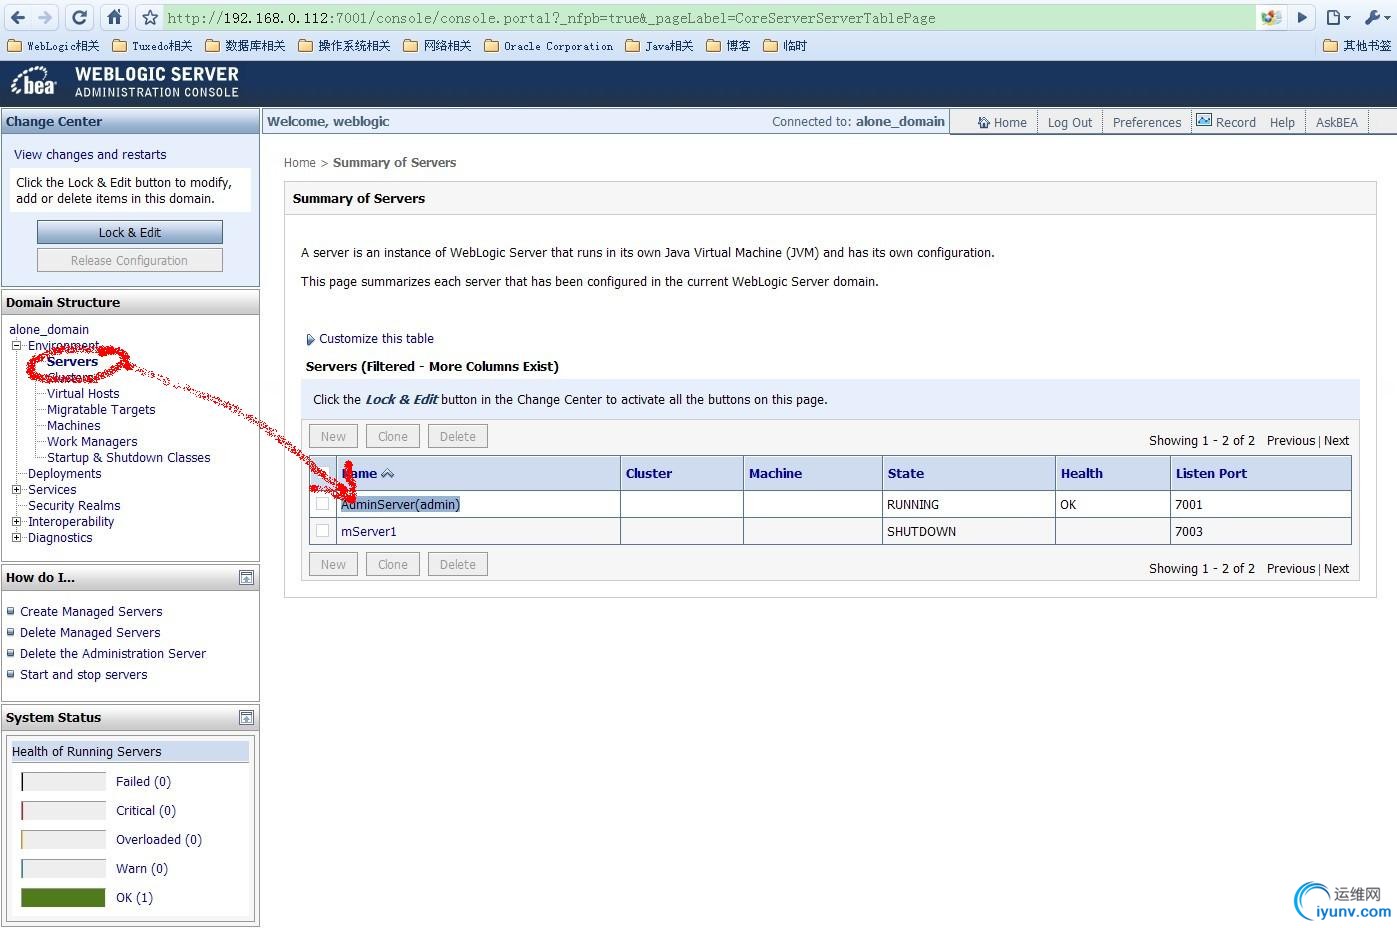This screenshot has height=928, width=1397.
Task: Expand the Interoperability tree node
Action: coord(16,522)
